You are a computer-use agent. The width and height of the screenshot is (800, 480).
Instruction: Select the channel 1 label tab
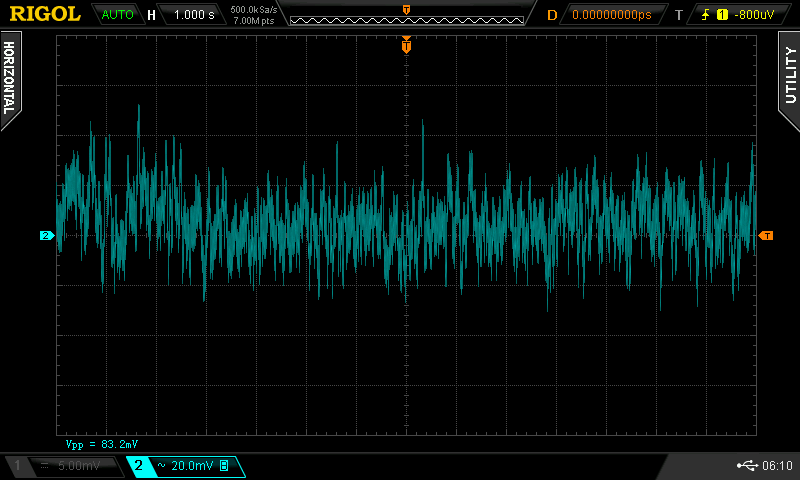17,466
